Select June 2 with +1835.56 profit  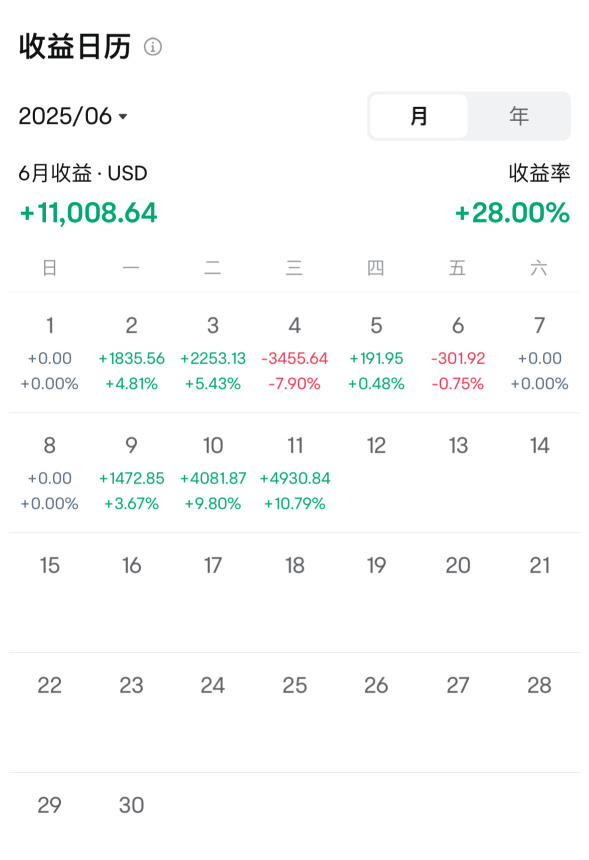[132, 353]
